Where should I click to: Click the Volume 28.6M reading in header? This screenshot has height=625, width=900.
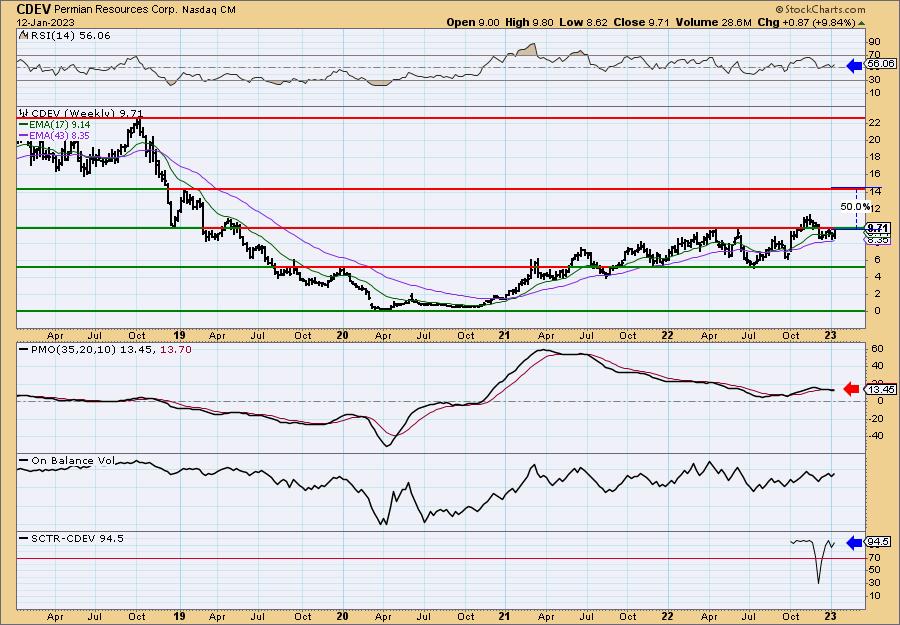(714, 22)
